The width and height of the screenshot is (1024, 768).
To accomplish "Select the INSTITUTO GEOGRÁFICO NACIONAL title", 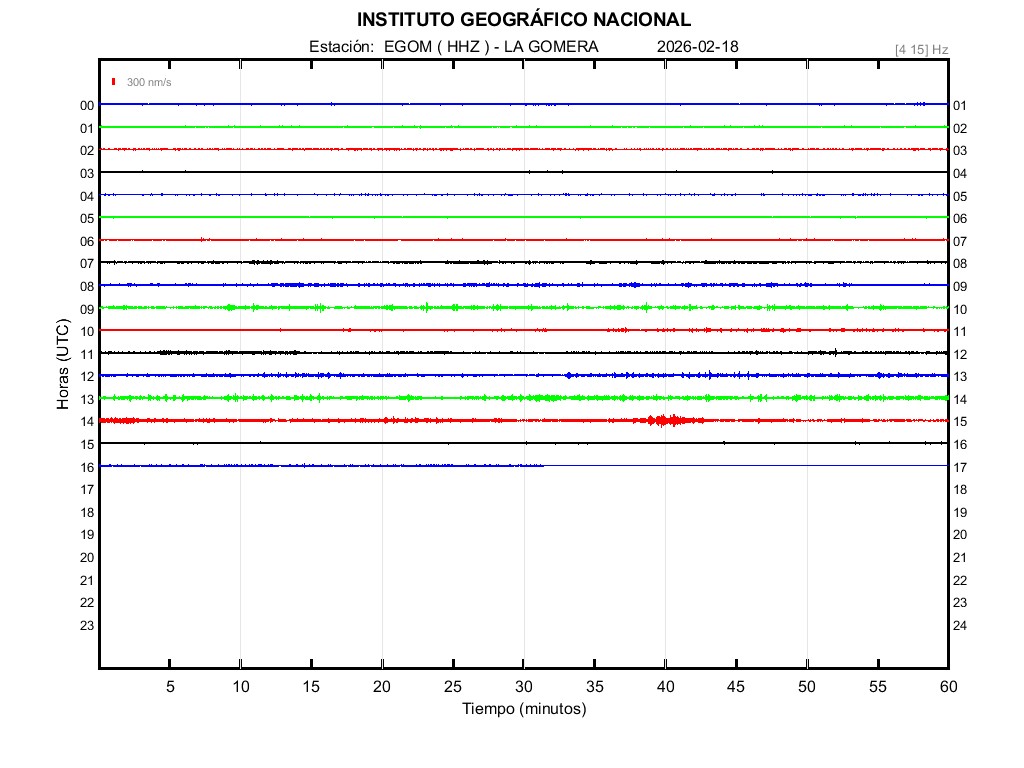I will 523,20.
